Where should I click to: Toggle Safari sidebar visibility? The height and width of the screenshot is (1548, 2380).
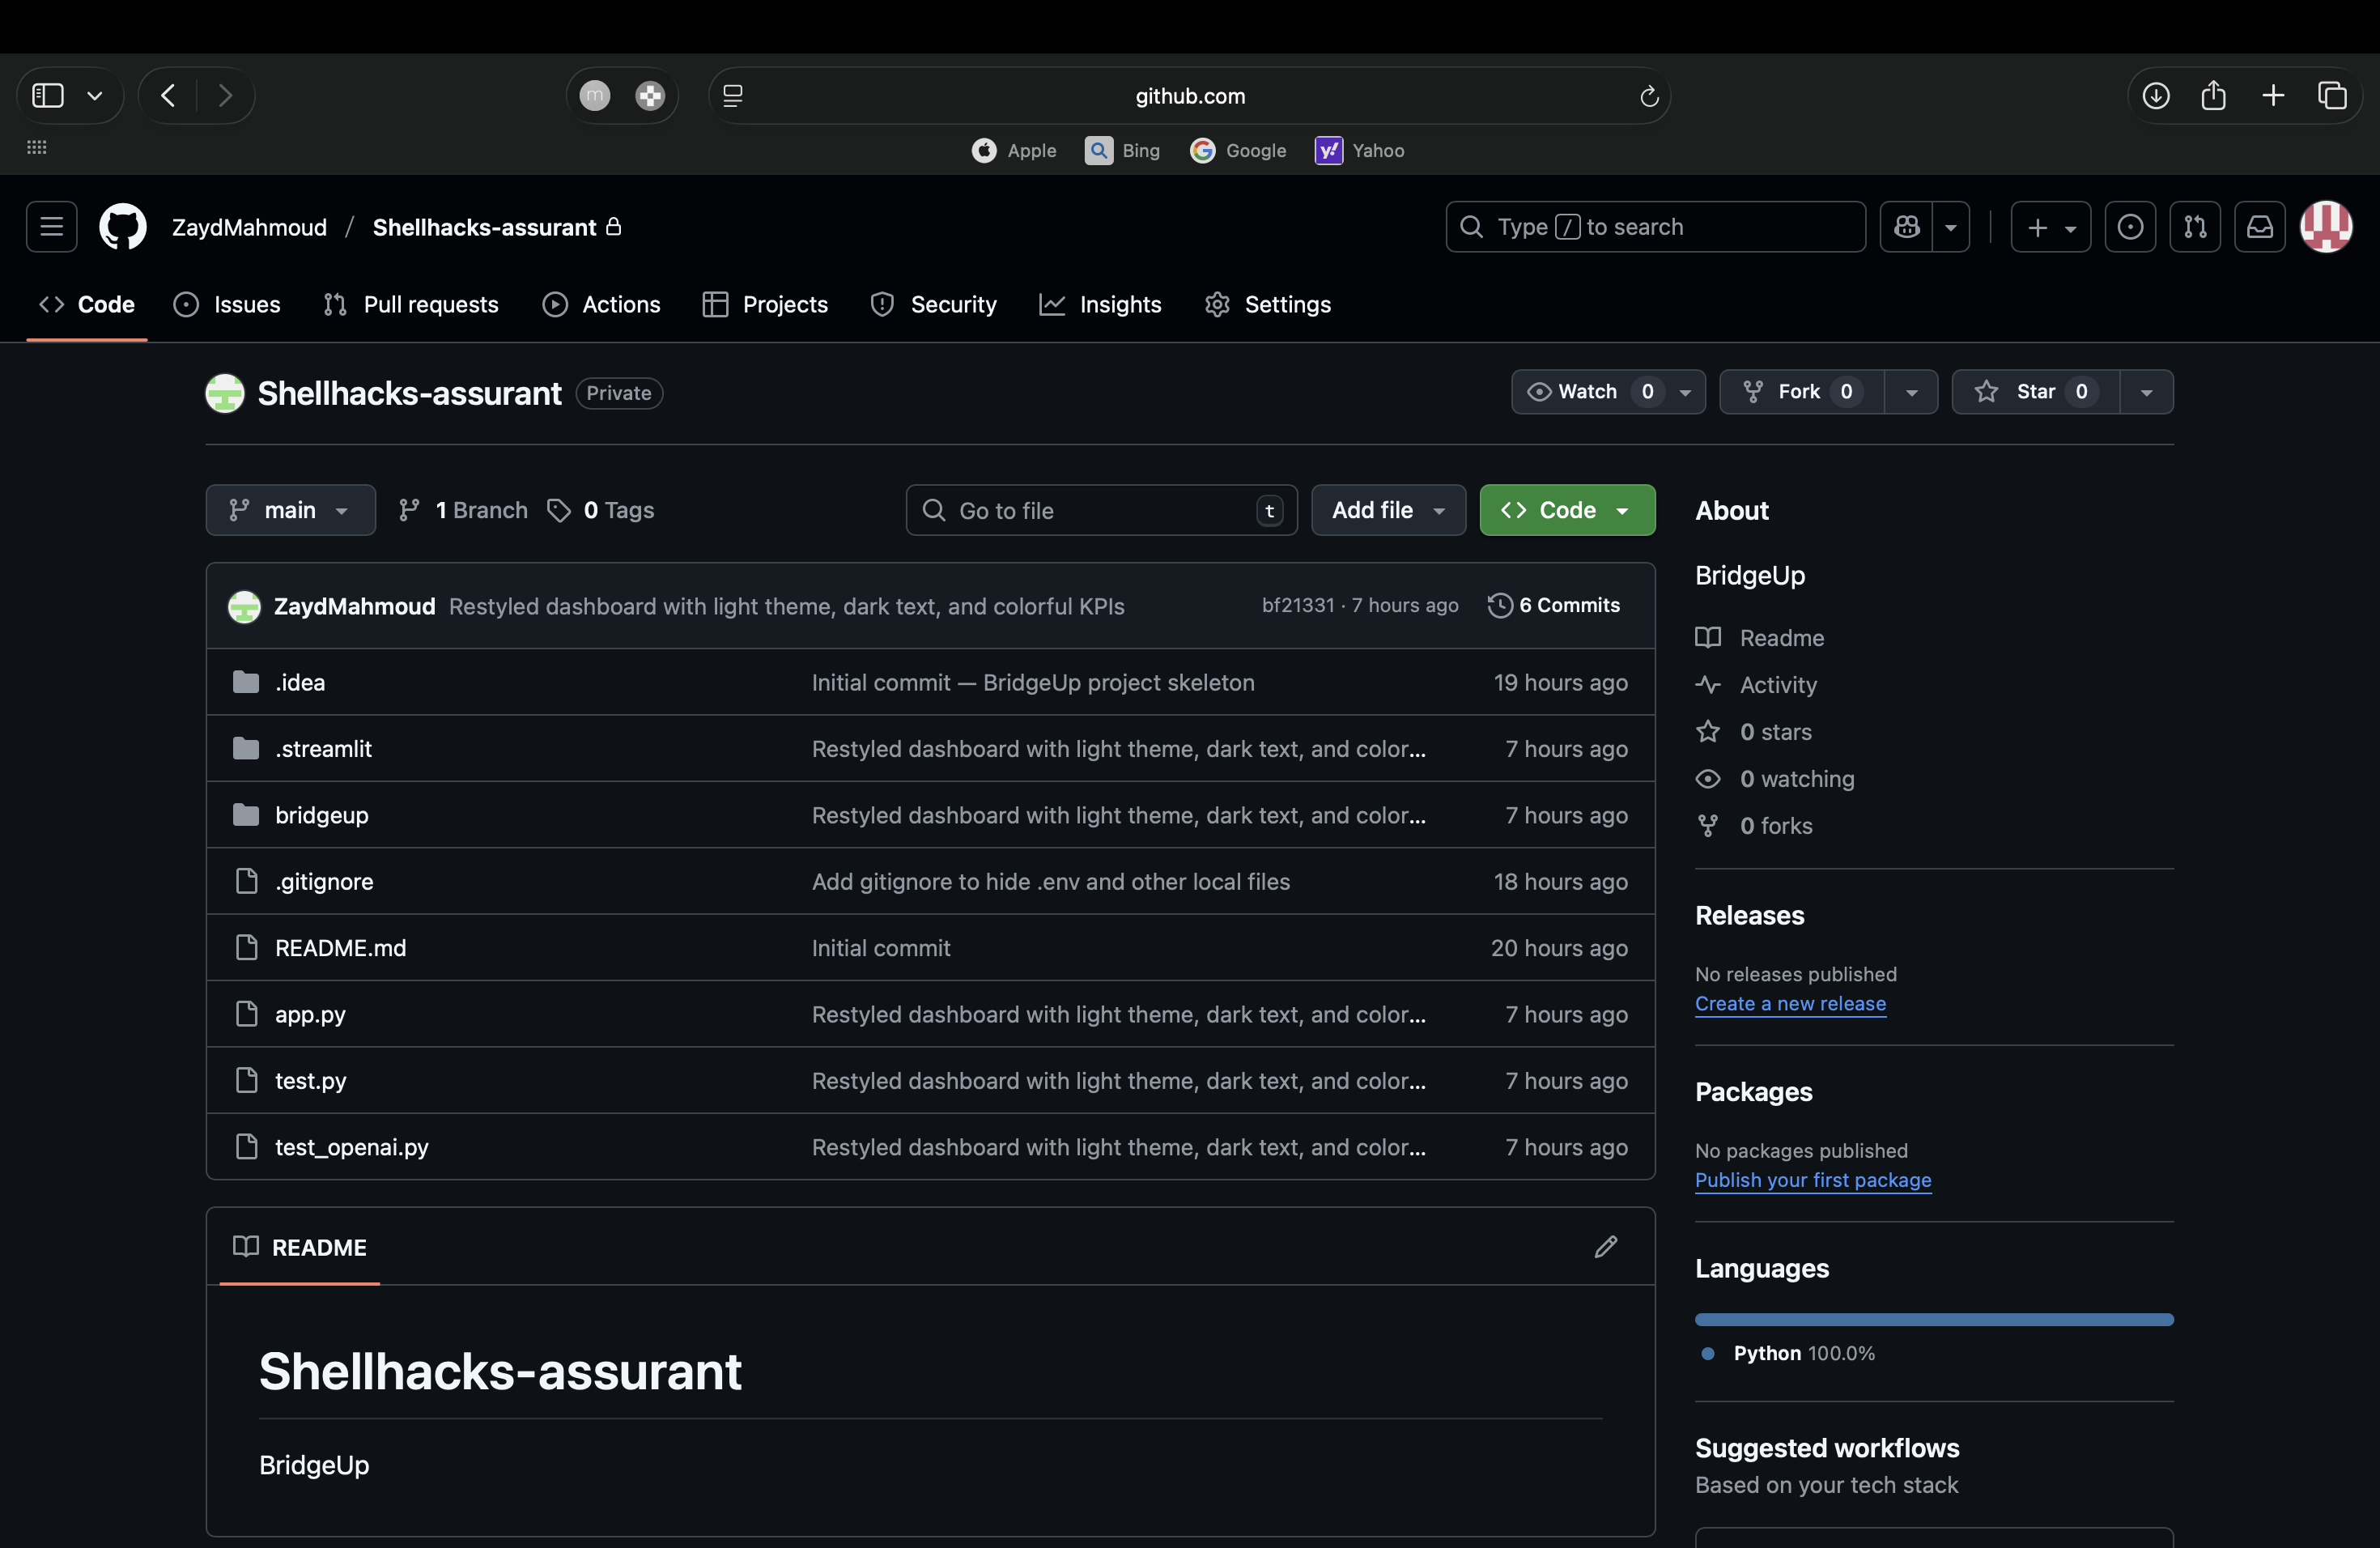pyautogui.click(x=48, y=96)
